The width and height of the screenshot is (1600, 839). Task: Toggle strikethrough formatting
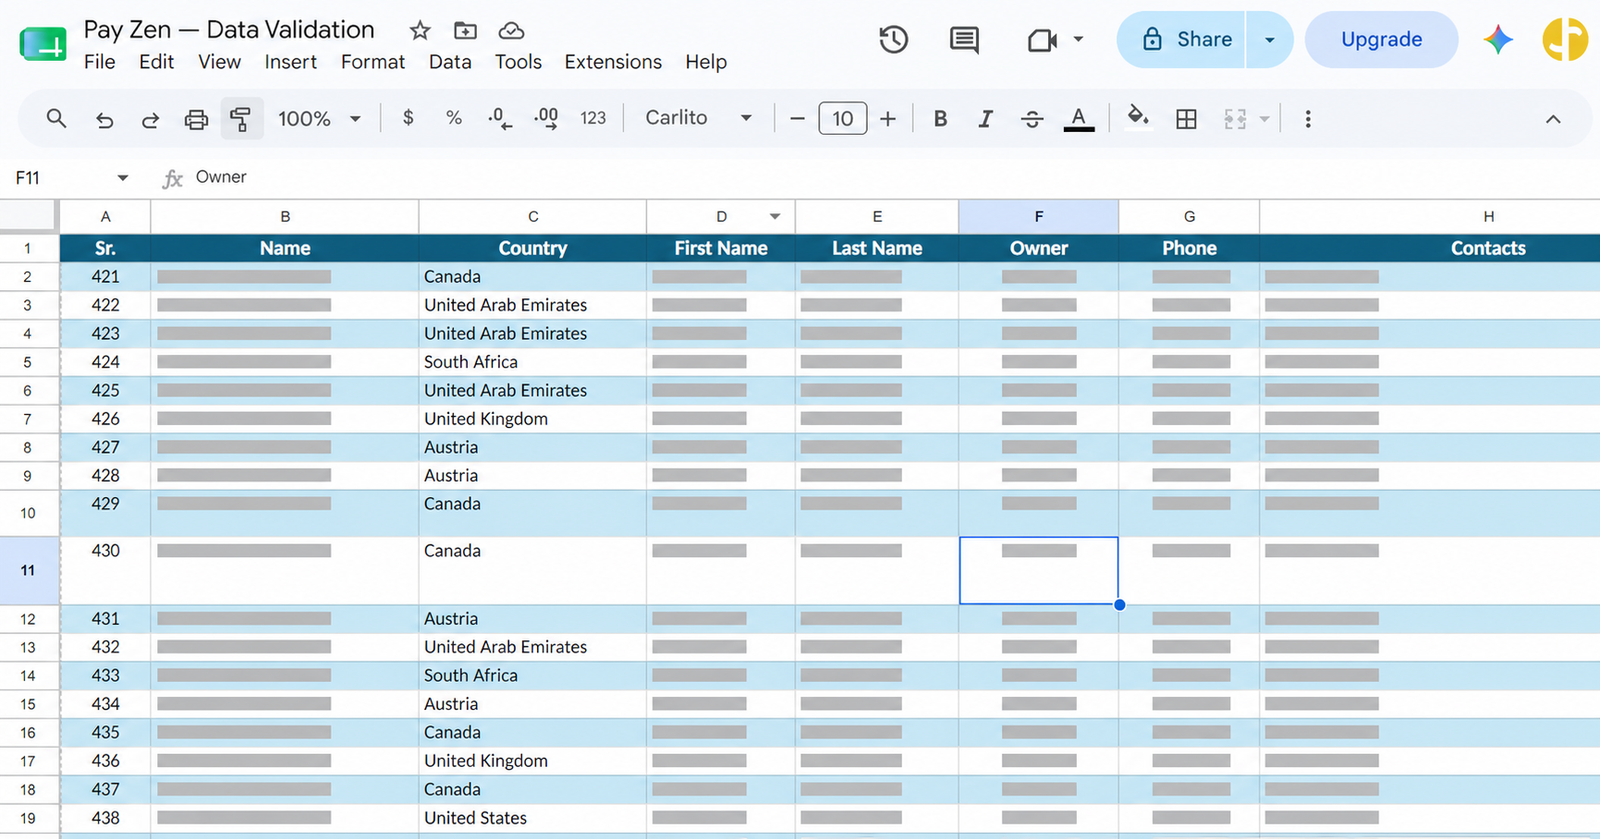tap(1032, 119)
